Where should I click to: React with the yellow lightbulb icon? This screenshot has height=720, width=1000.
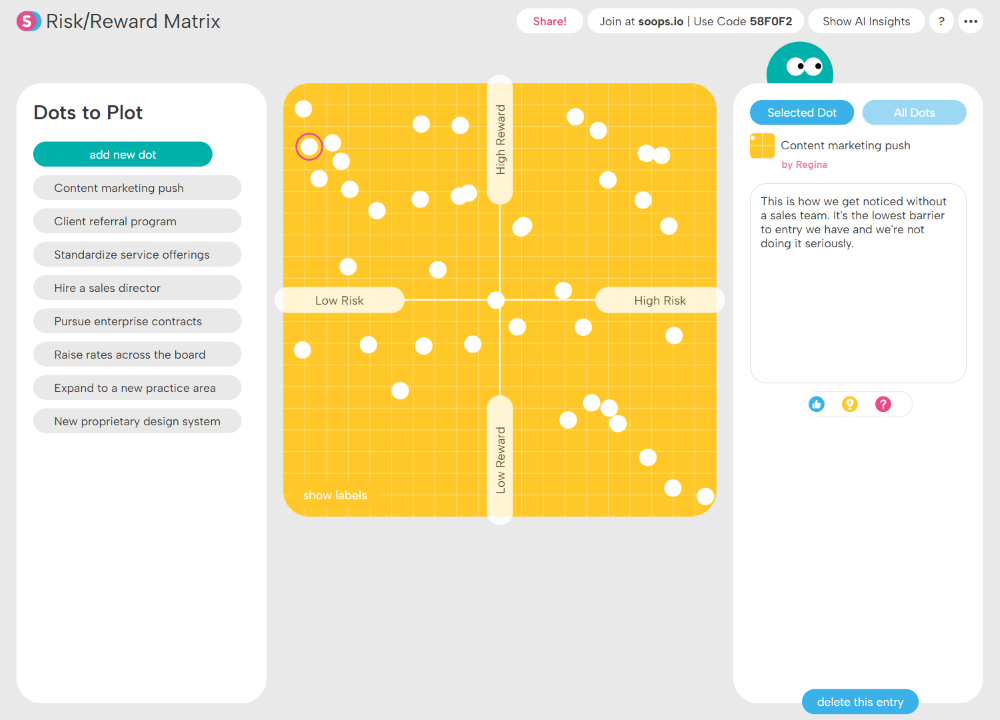(x=849, y=404)
